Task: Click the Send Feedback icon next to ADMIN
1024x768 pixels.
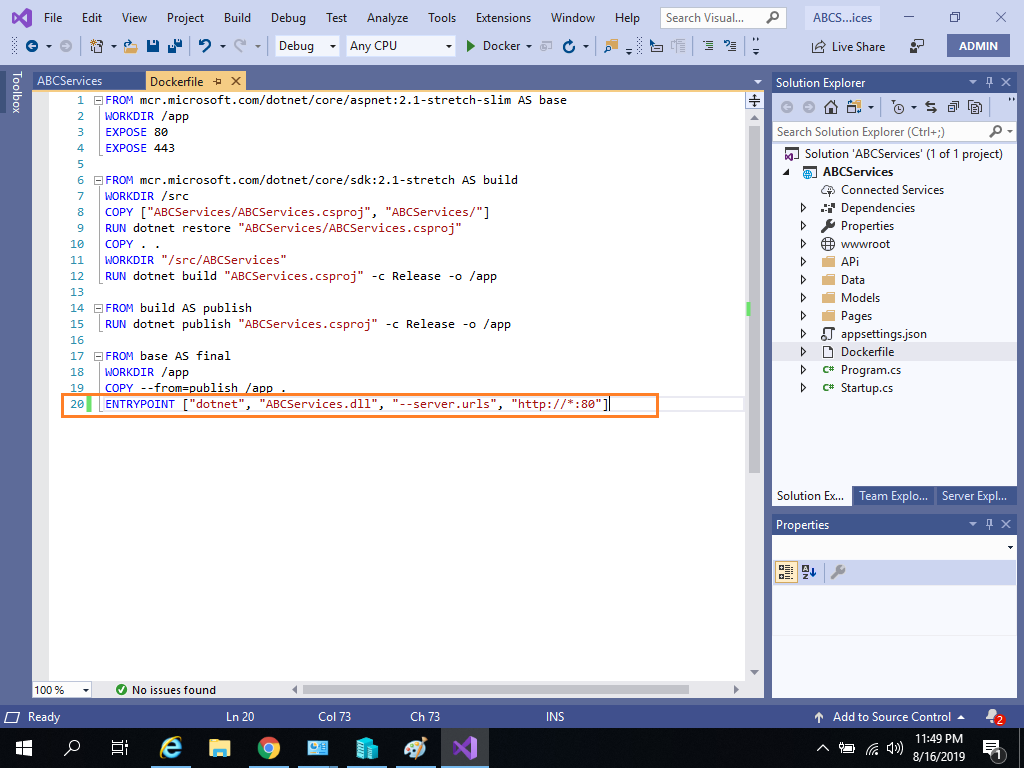Action: pyautogui.click(x=917, y=46)
